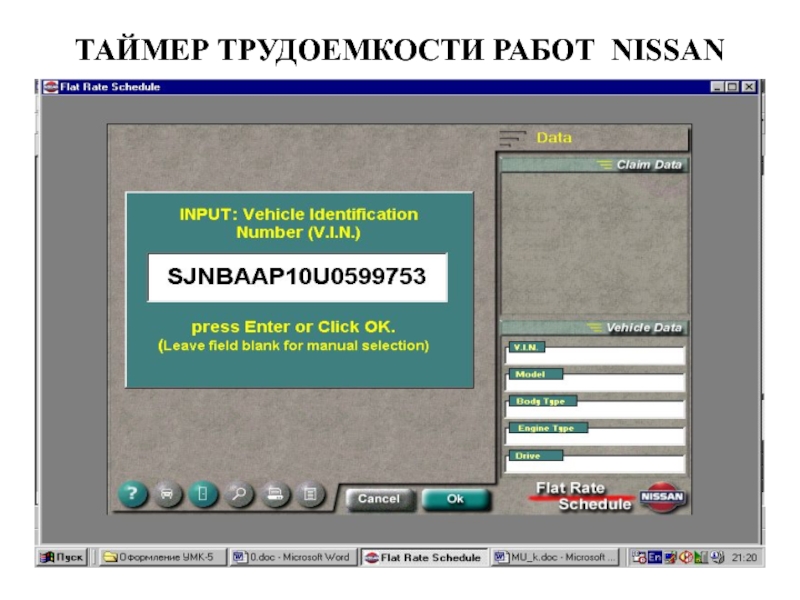Open the Пуск start menu
Screen dimensions: 800x600
point(62,557)
